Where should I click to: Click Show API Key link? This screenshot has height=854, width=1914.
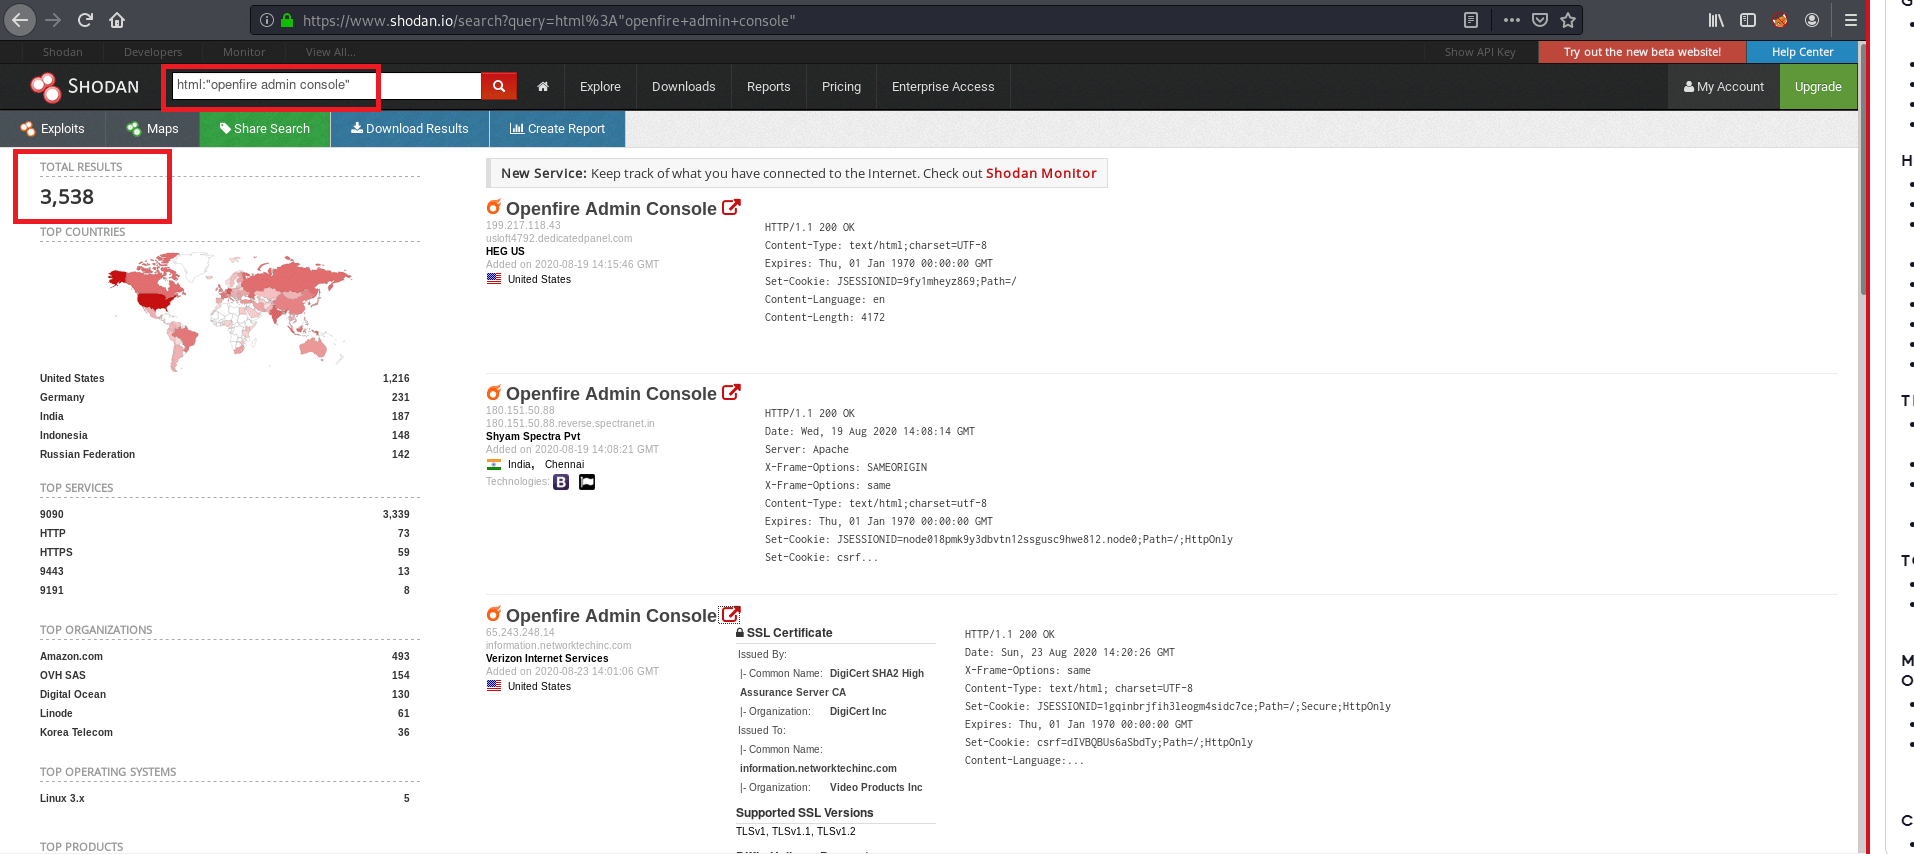(1480, 52)
